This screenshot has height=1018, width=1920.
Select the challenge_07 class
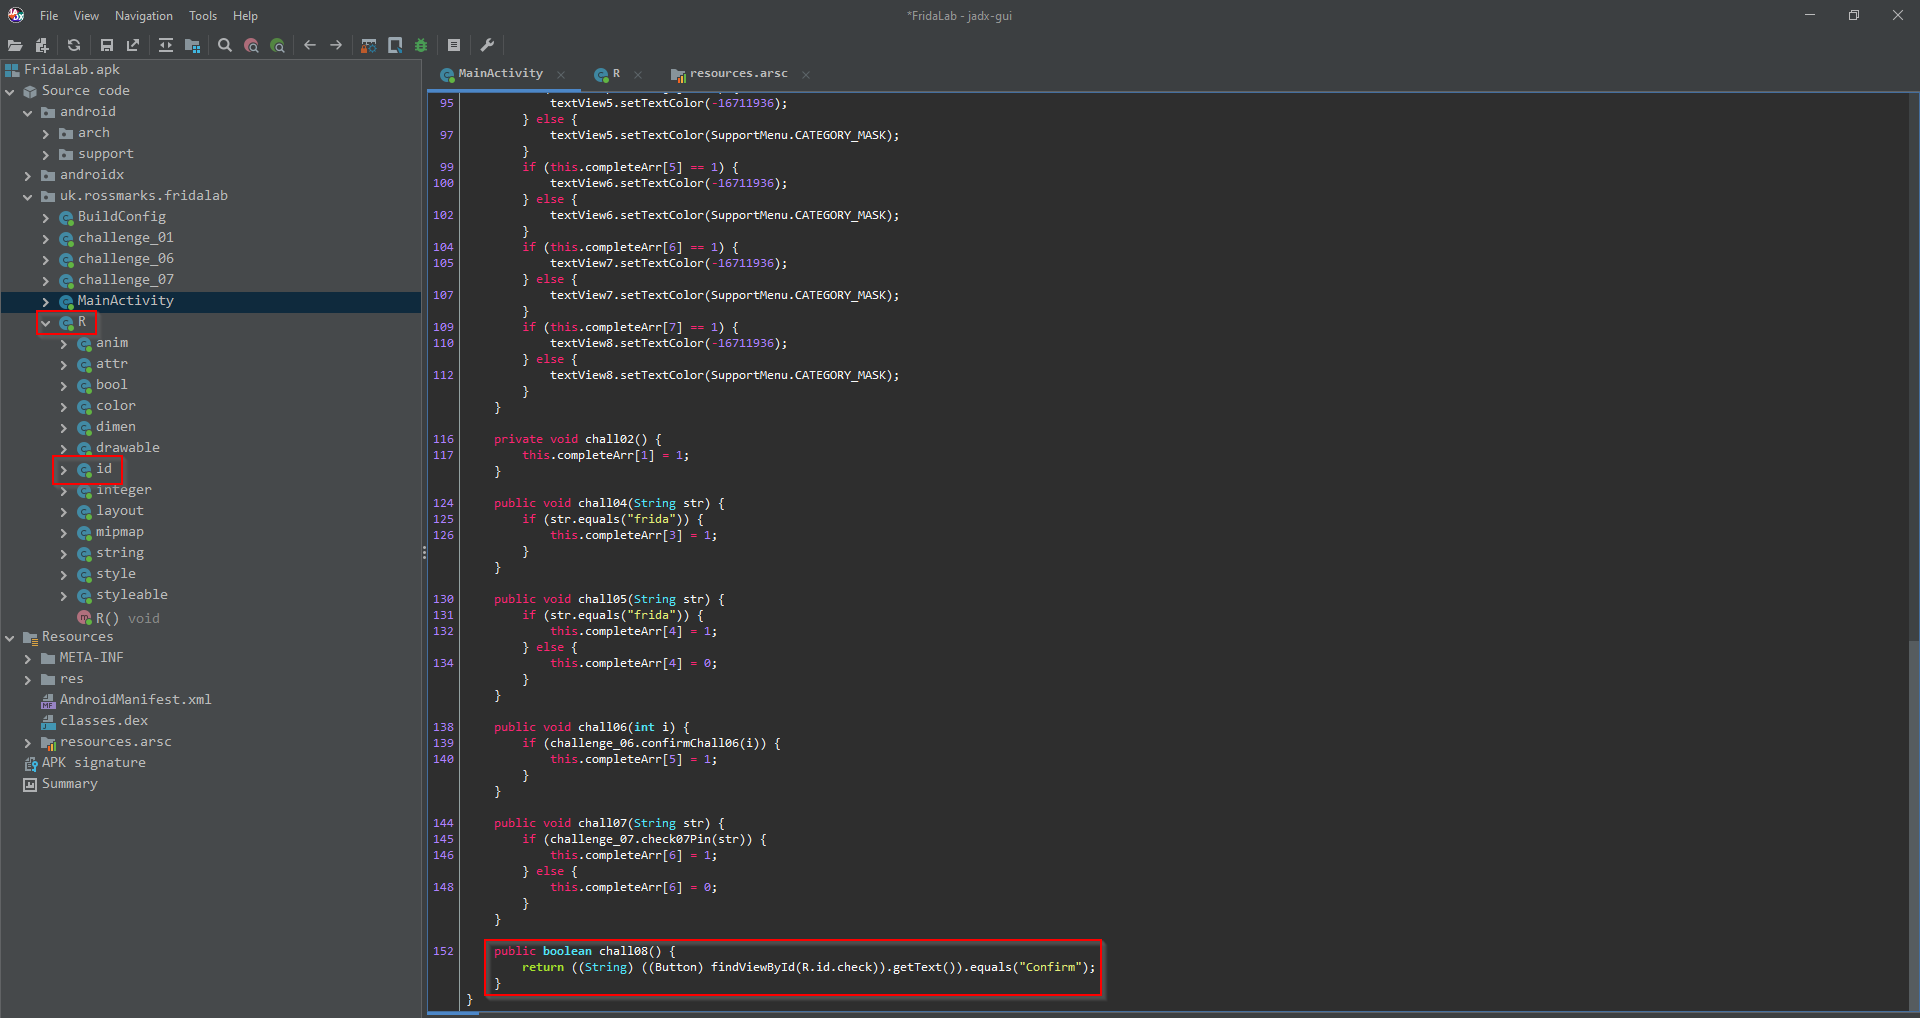pos(125,280)
